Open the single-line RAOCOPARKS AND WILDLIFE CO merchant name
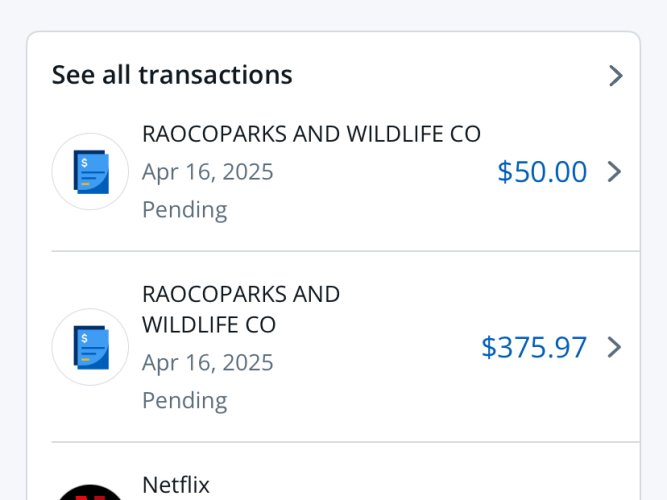Viewport: 667px width, 500px height. 311,134
